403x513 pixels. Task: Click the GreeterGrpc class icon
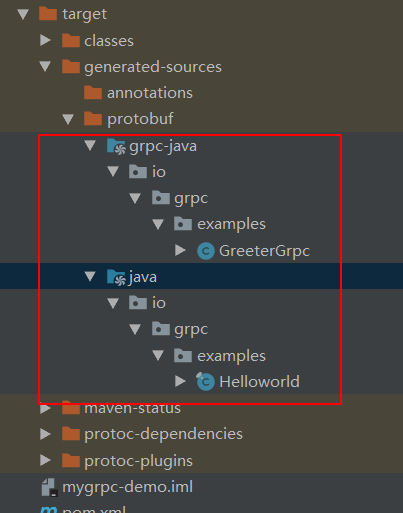pyautogui.click(x=206, y=251)
